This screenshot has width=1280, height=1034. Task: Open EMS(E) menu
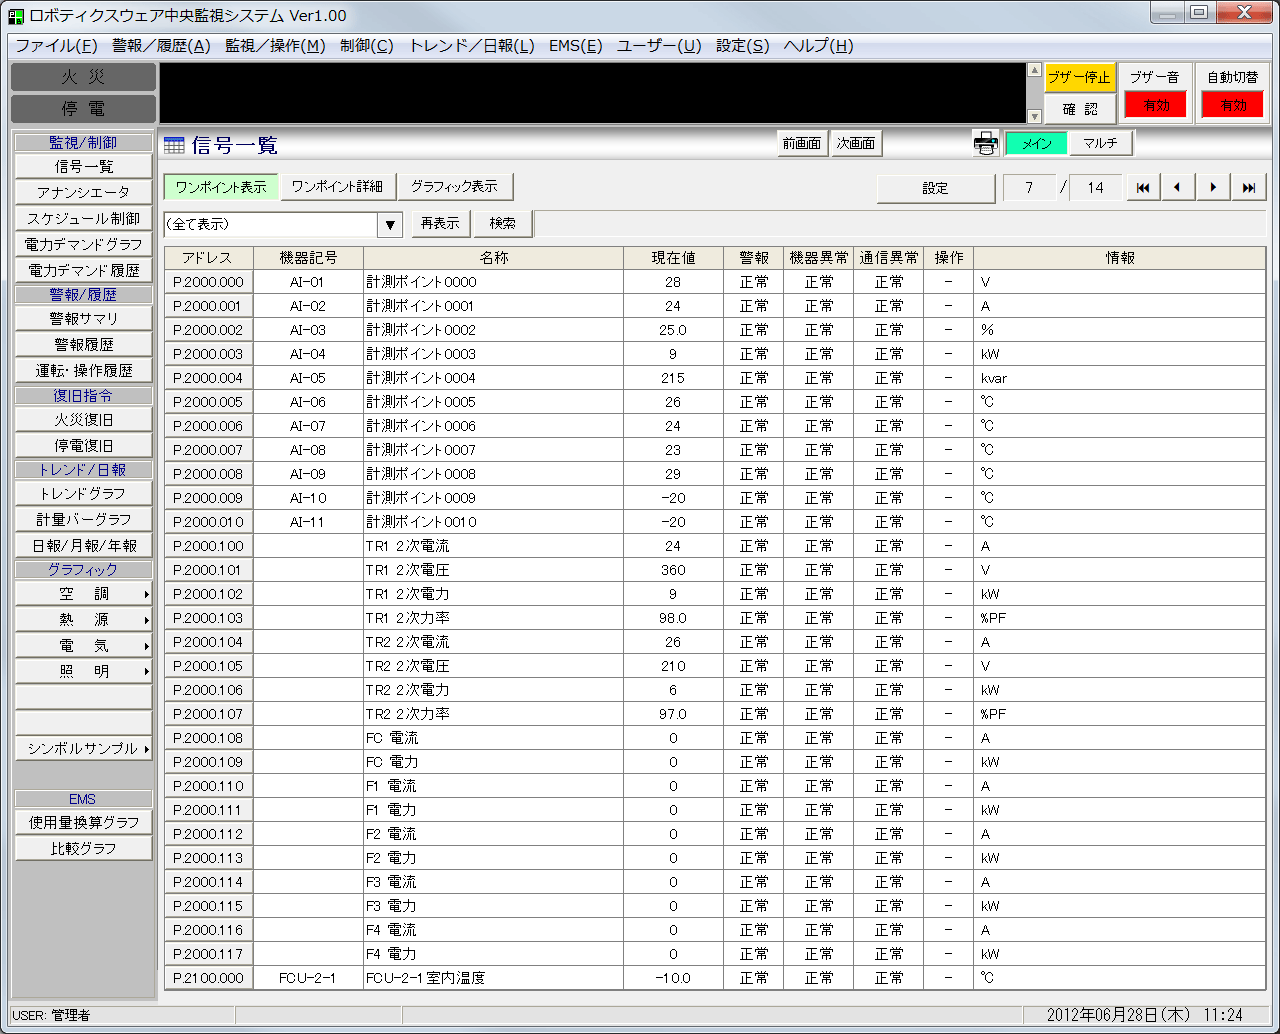click(575, 46)
